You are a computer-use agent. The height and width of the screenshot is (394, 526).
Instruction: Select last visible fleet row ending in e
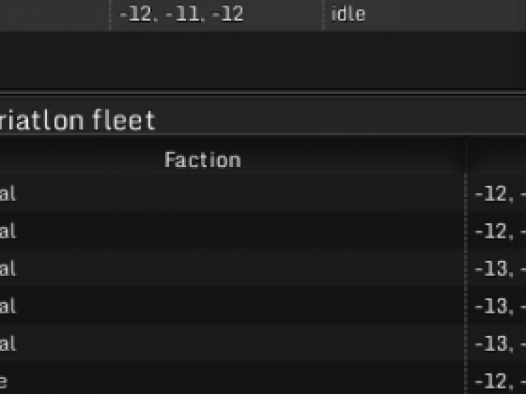[232, 381]
